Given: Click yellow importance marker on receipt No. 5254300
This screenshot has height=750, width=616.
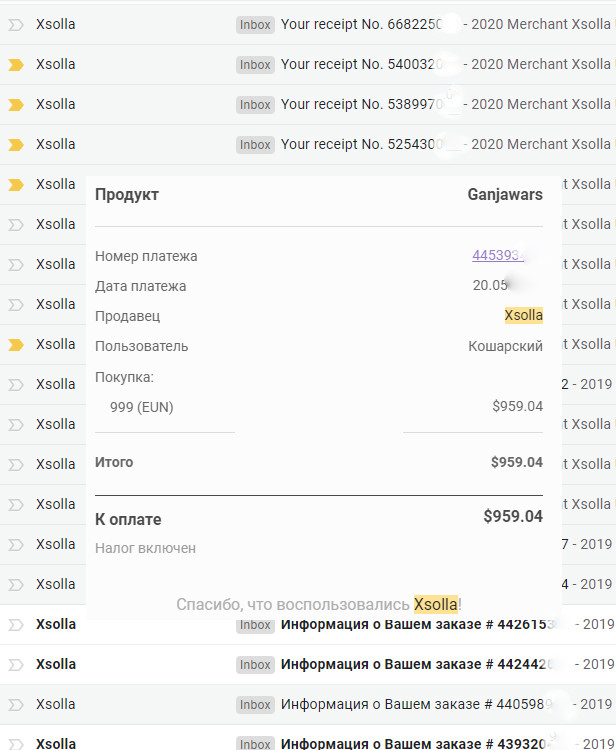Looking at the screenshot, I should tap(15, 144).
